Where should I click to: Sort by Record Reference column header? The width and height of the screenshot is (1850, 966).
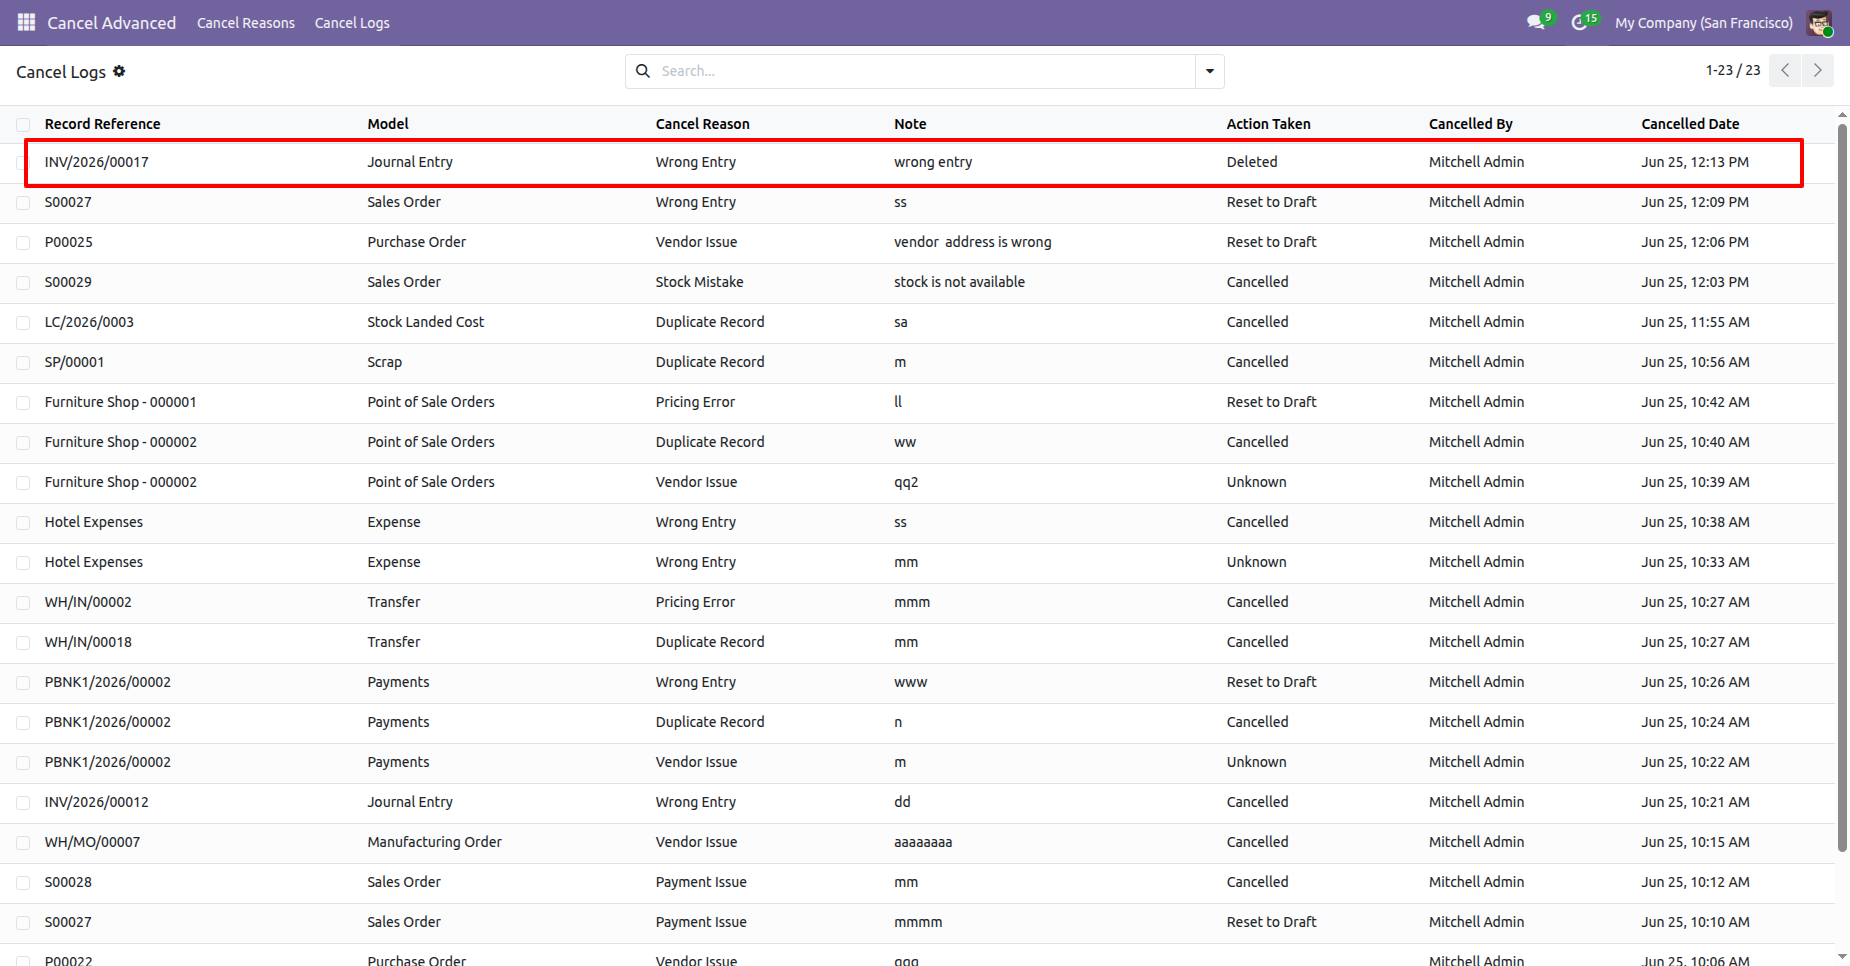tap(102, 124)
